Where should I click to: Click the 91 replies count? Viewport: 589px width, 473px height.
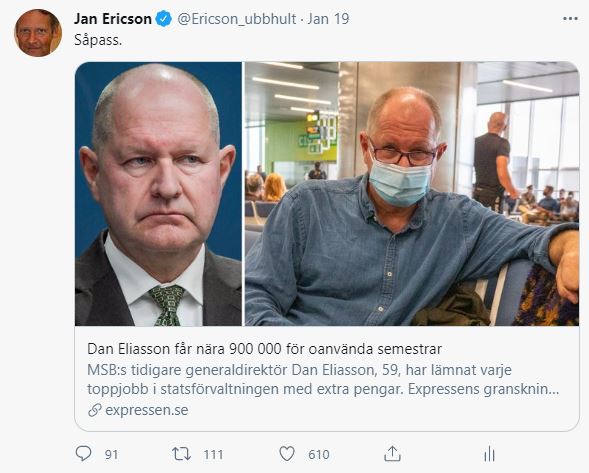[111, 455]
